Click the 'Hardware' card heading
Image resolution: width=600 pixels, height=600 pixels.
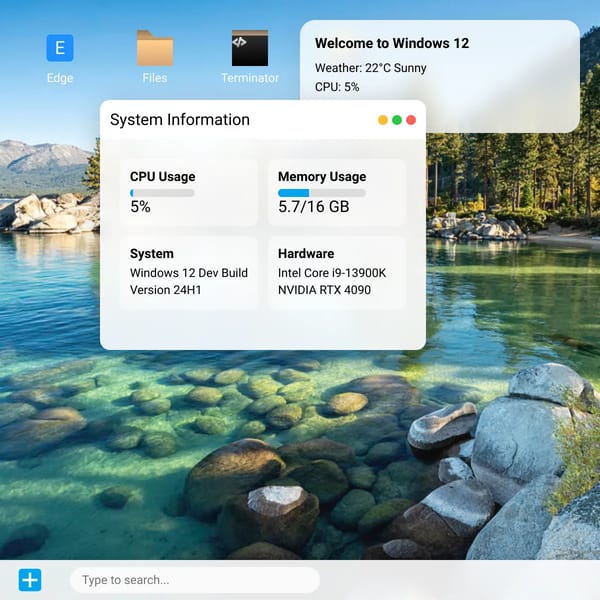(306, 253)
